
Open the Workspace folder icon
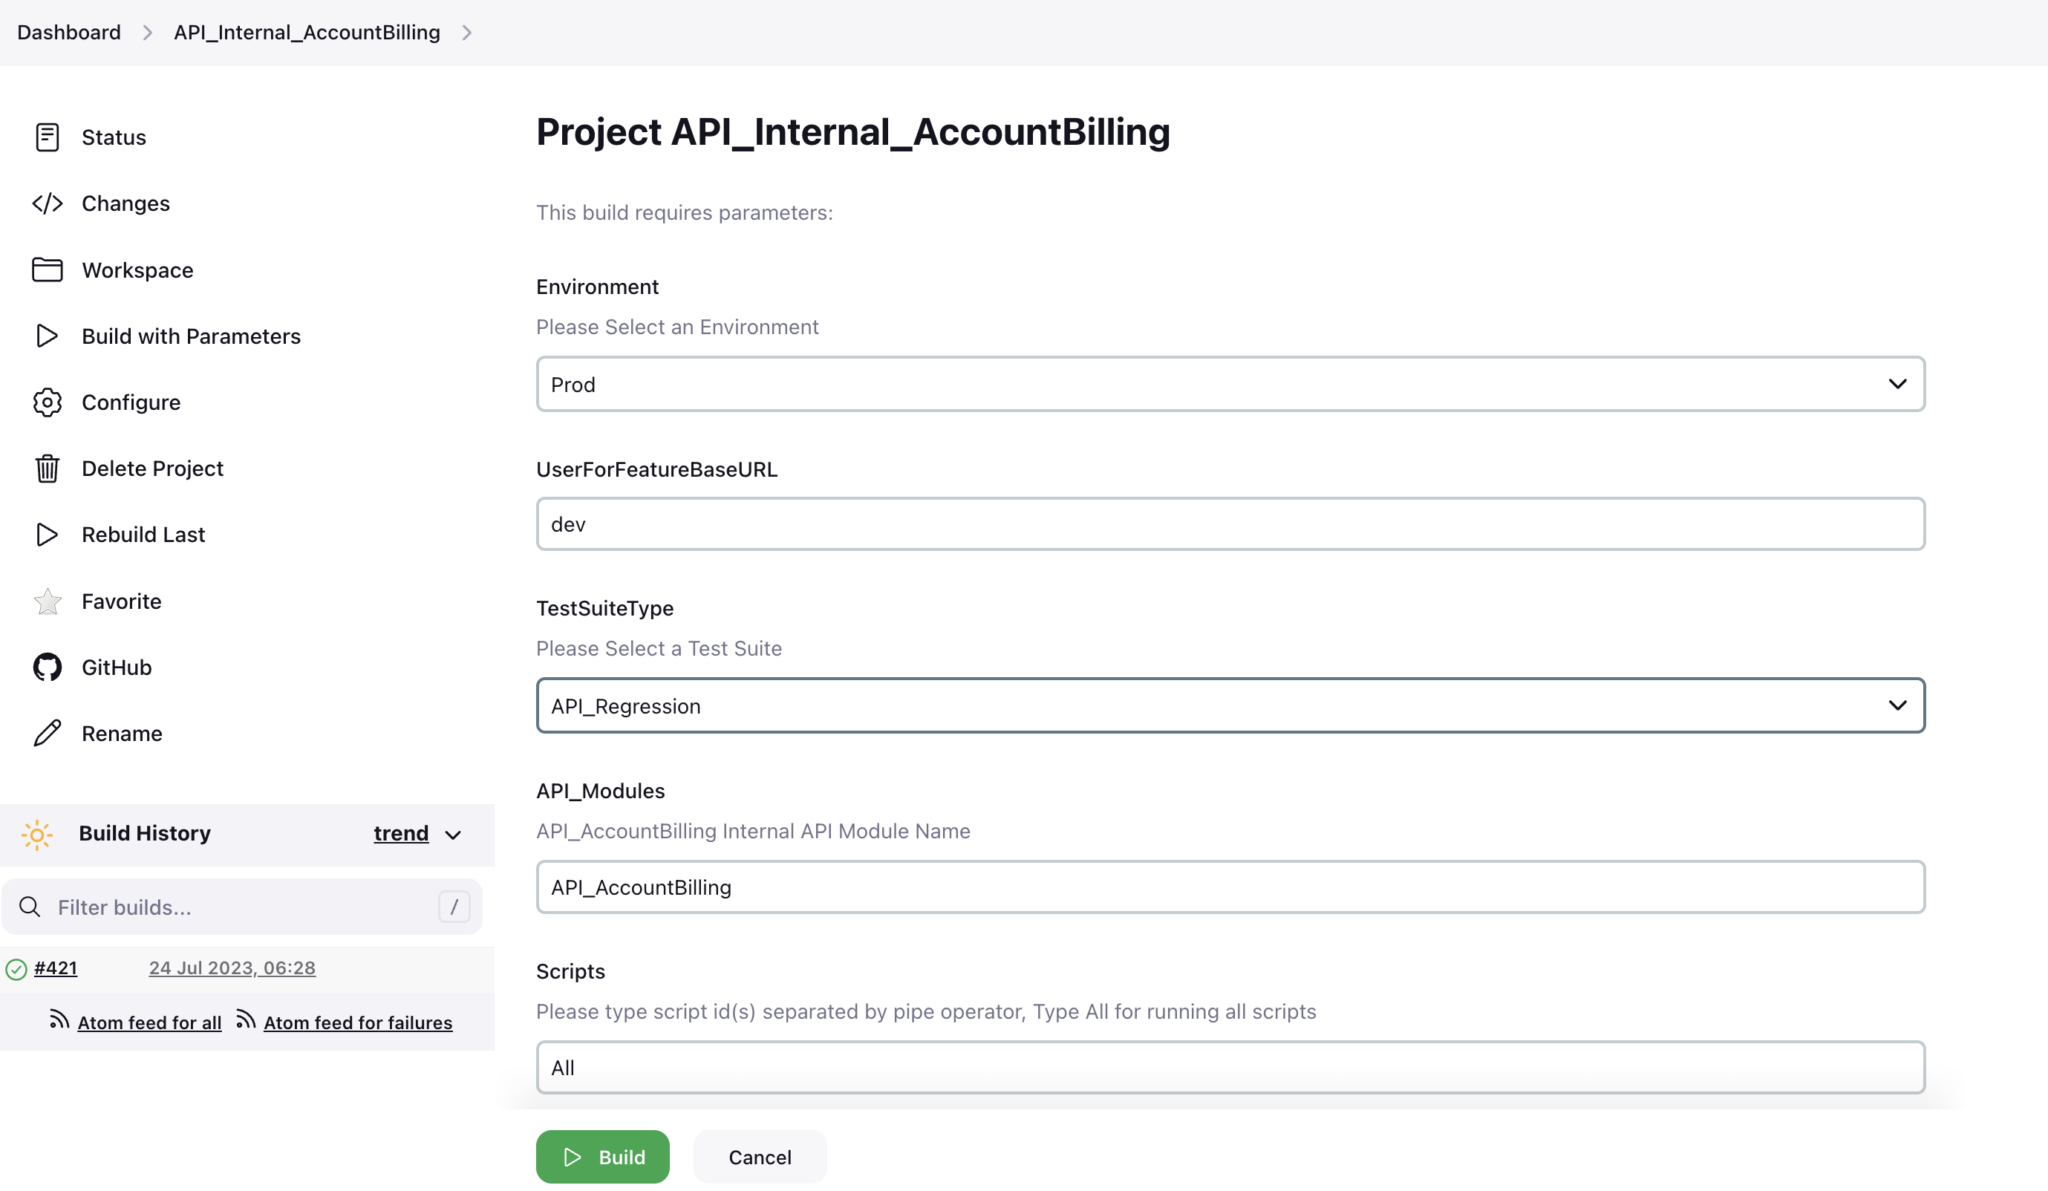coord(47,270)
